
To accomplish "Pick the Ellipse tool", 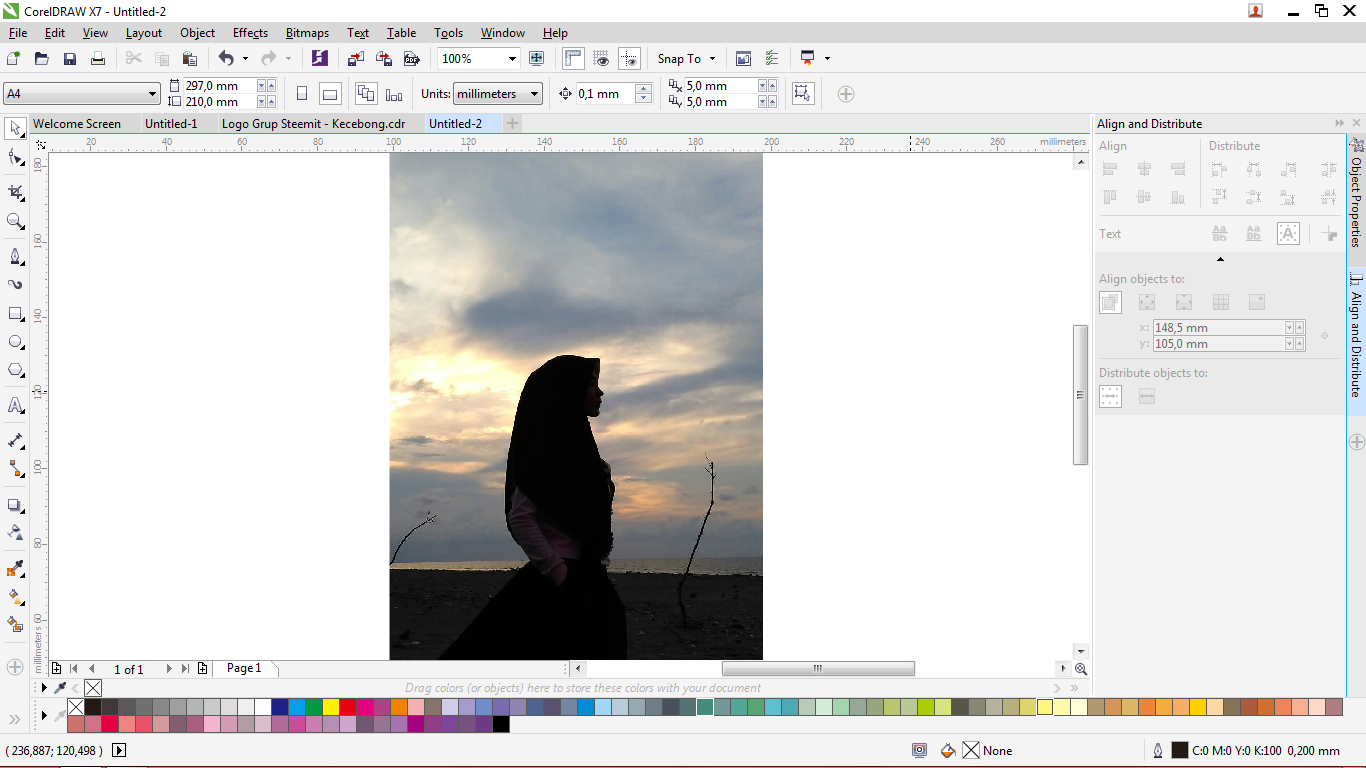I will coord(15,342).
